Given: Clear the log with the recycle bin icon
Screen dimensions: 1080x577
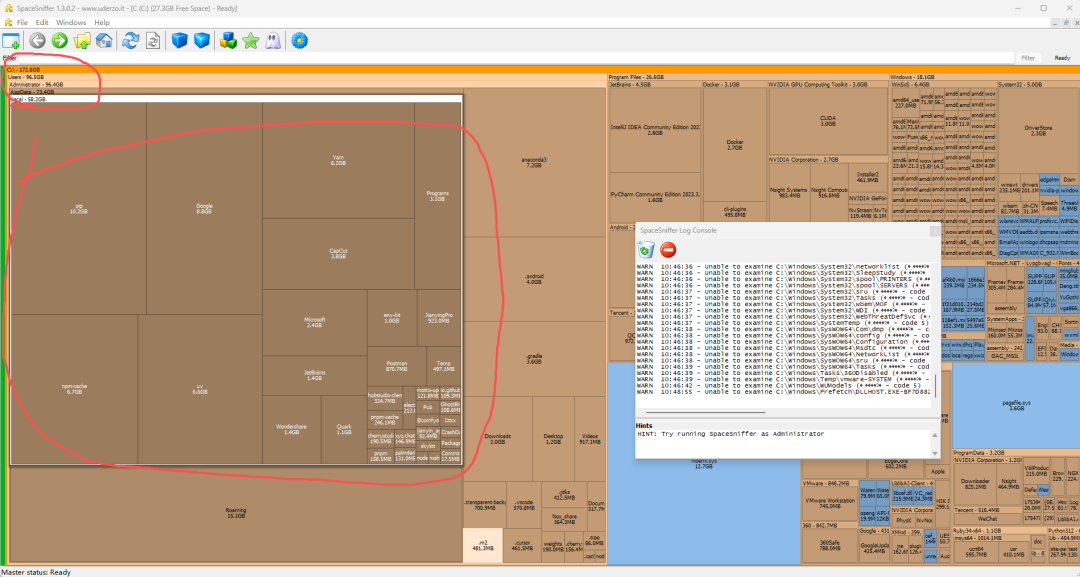Looking at the screenshot, I should pyautogui.click(x=646, y=249).
